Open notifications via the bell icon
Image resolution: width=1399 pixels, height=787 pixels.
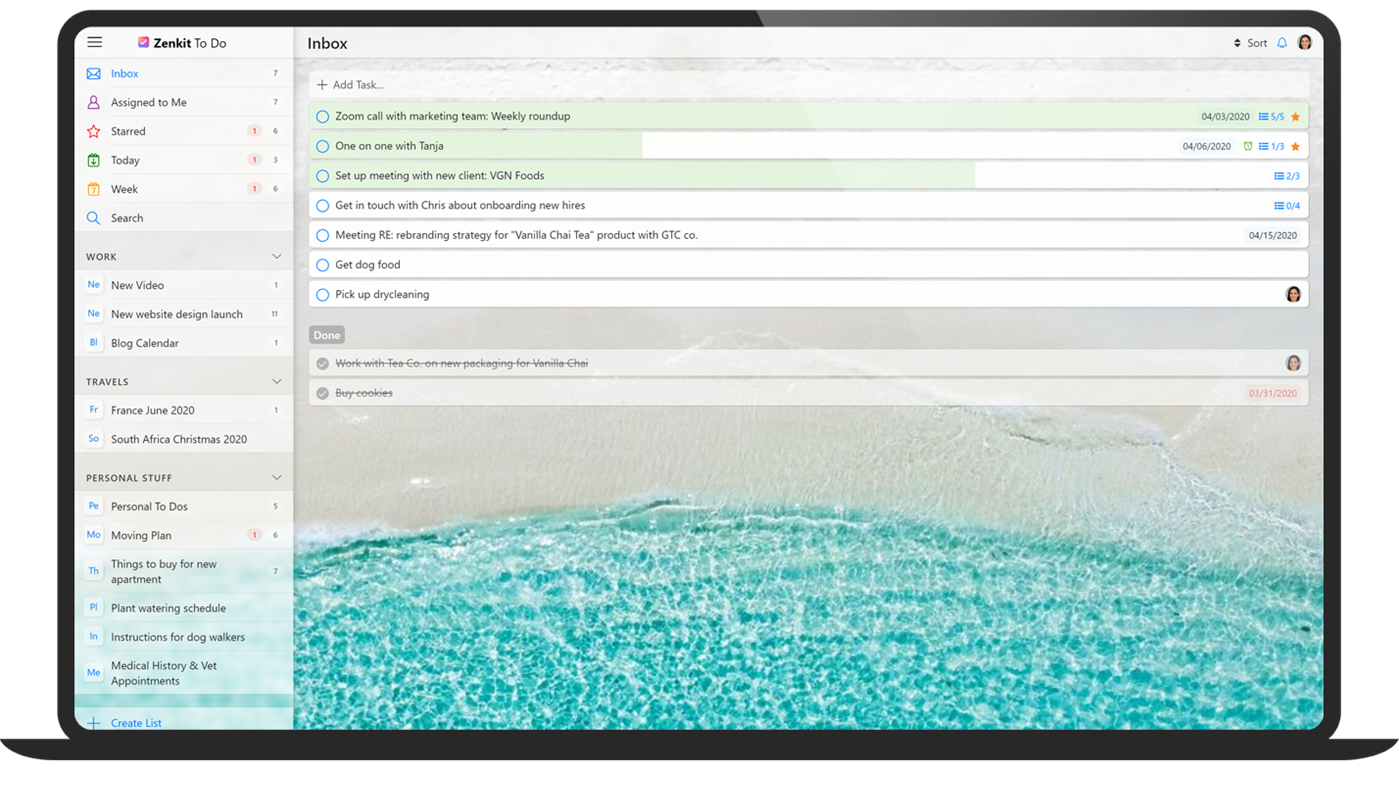1282,42
